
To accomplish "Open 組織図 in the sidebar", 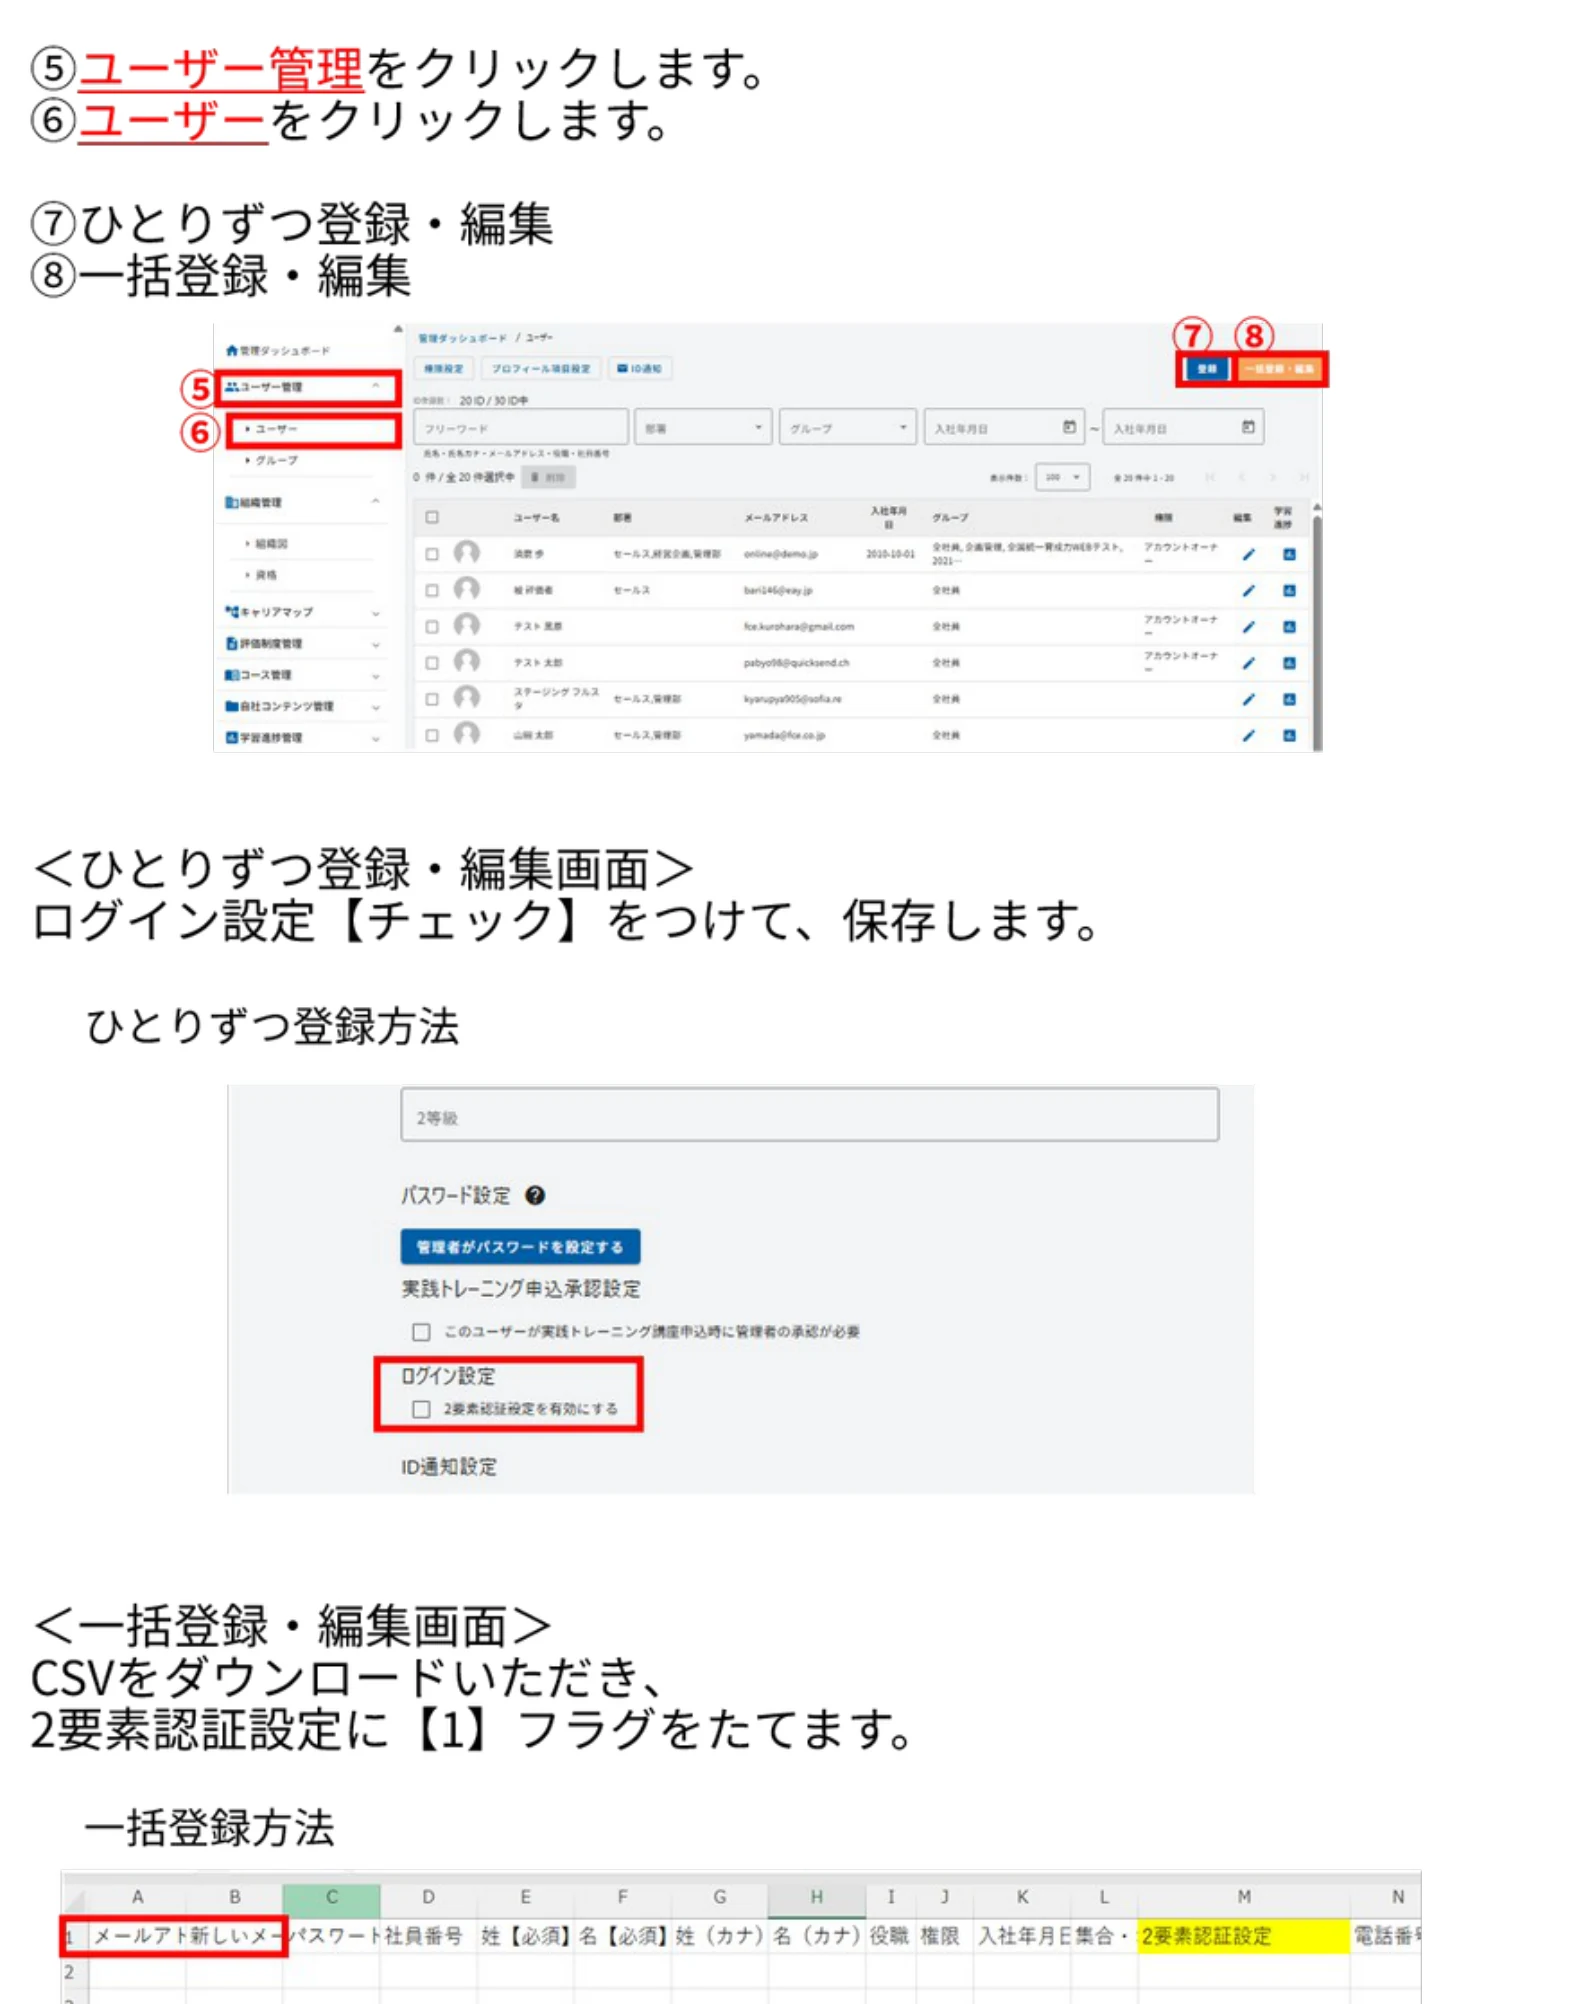I will [x=271, y=544].
